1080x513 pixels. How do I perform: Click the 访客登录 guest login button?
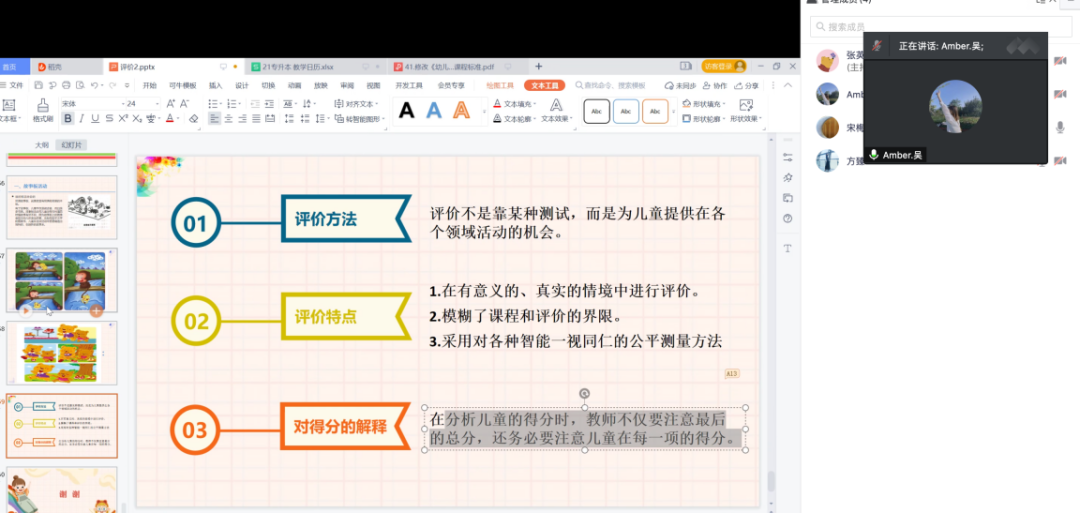point(723,66)
